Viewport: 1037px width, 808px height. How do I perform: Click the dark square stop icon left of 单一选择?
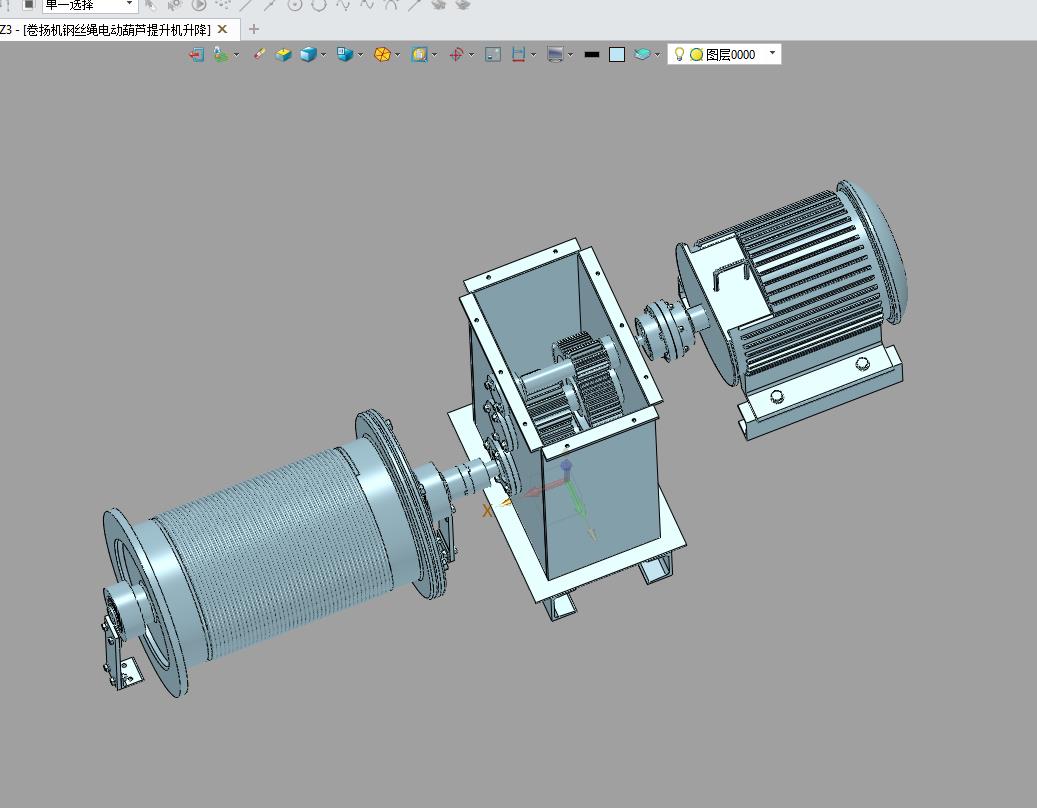point(28,5)
